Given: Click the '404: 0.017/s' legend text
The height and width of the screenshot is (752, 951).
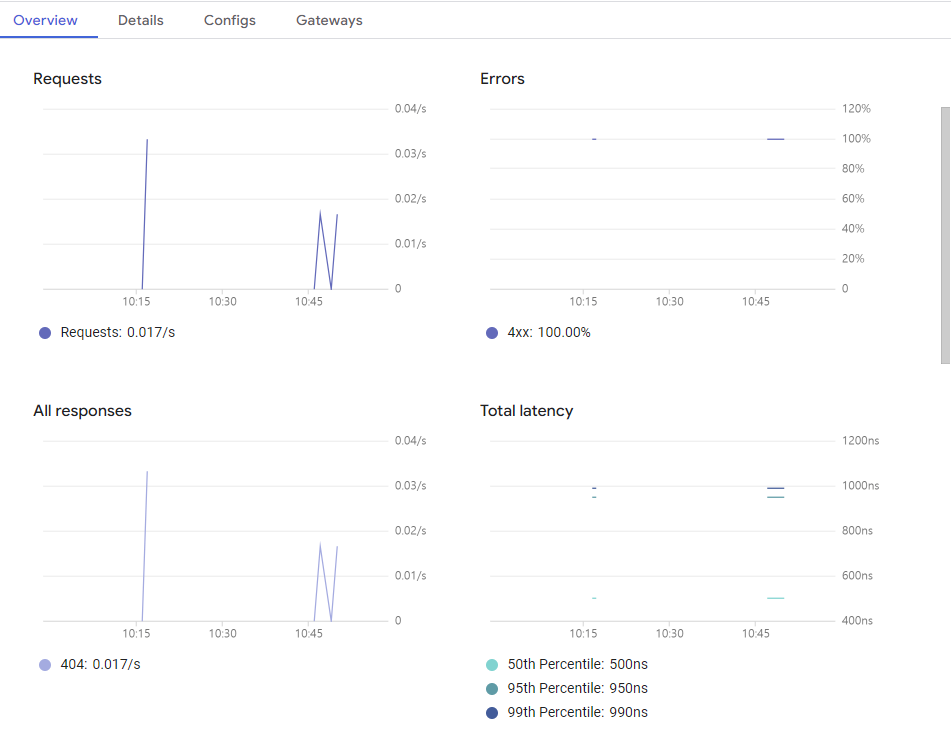Looking at the screenshot, I should (101, 665).
